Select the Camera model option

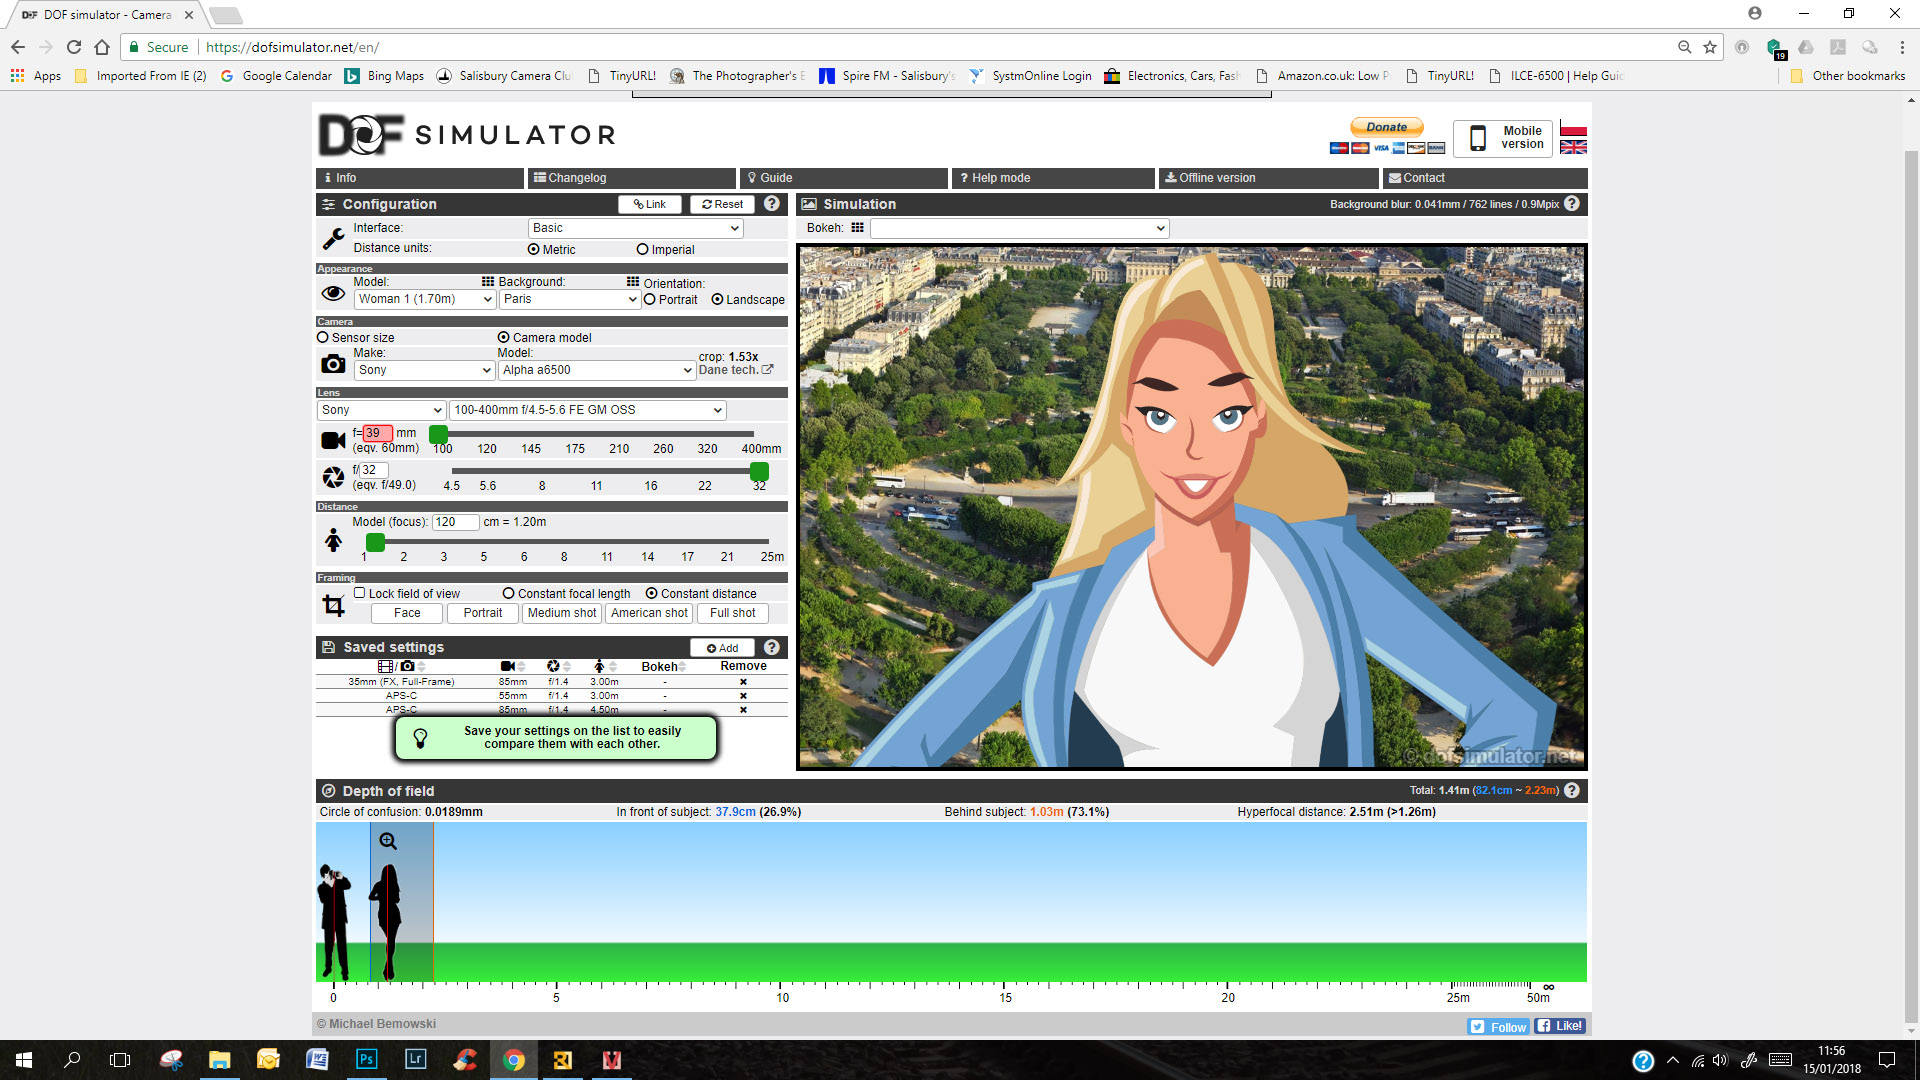pyautogui.click(x=504, y=338)
